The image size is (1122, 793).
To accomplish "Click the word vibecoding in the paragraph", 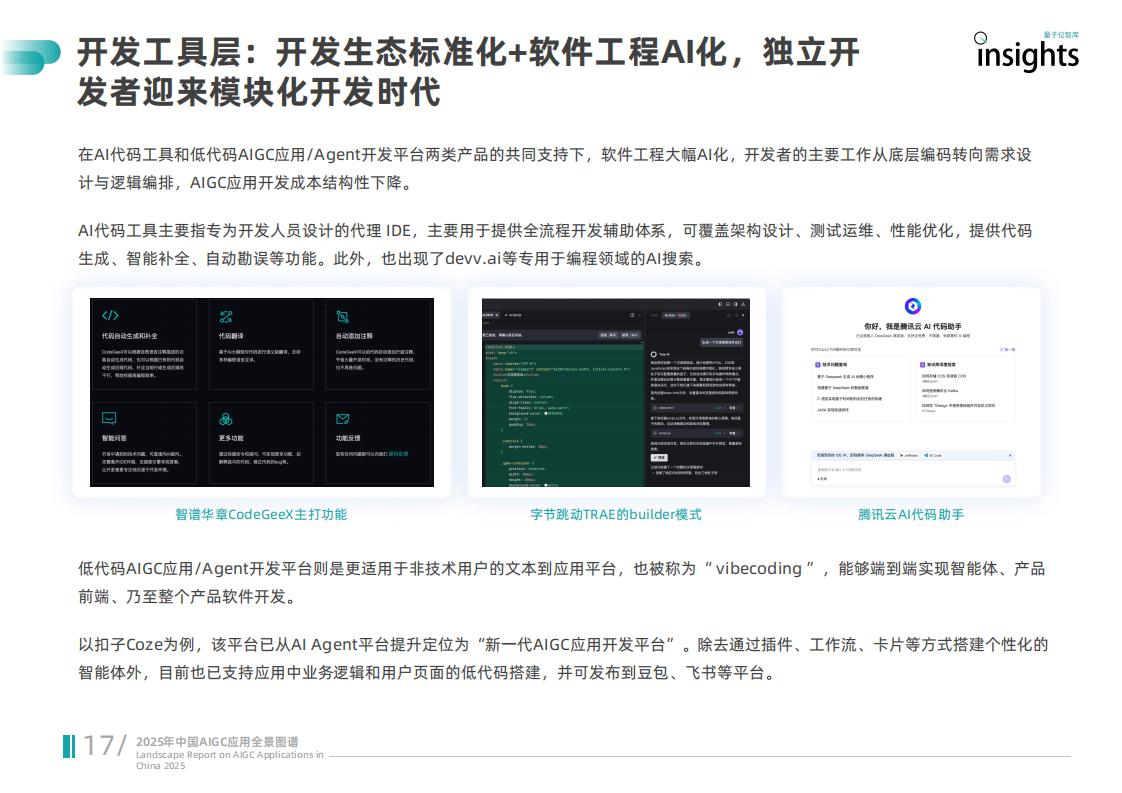I will pos(758,568).
